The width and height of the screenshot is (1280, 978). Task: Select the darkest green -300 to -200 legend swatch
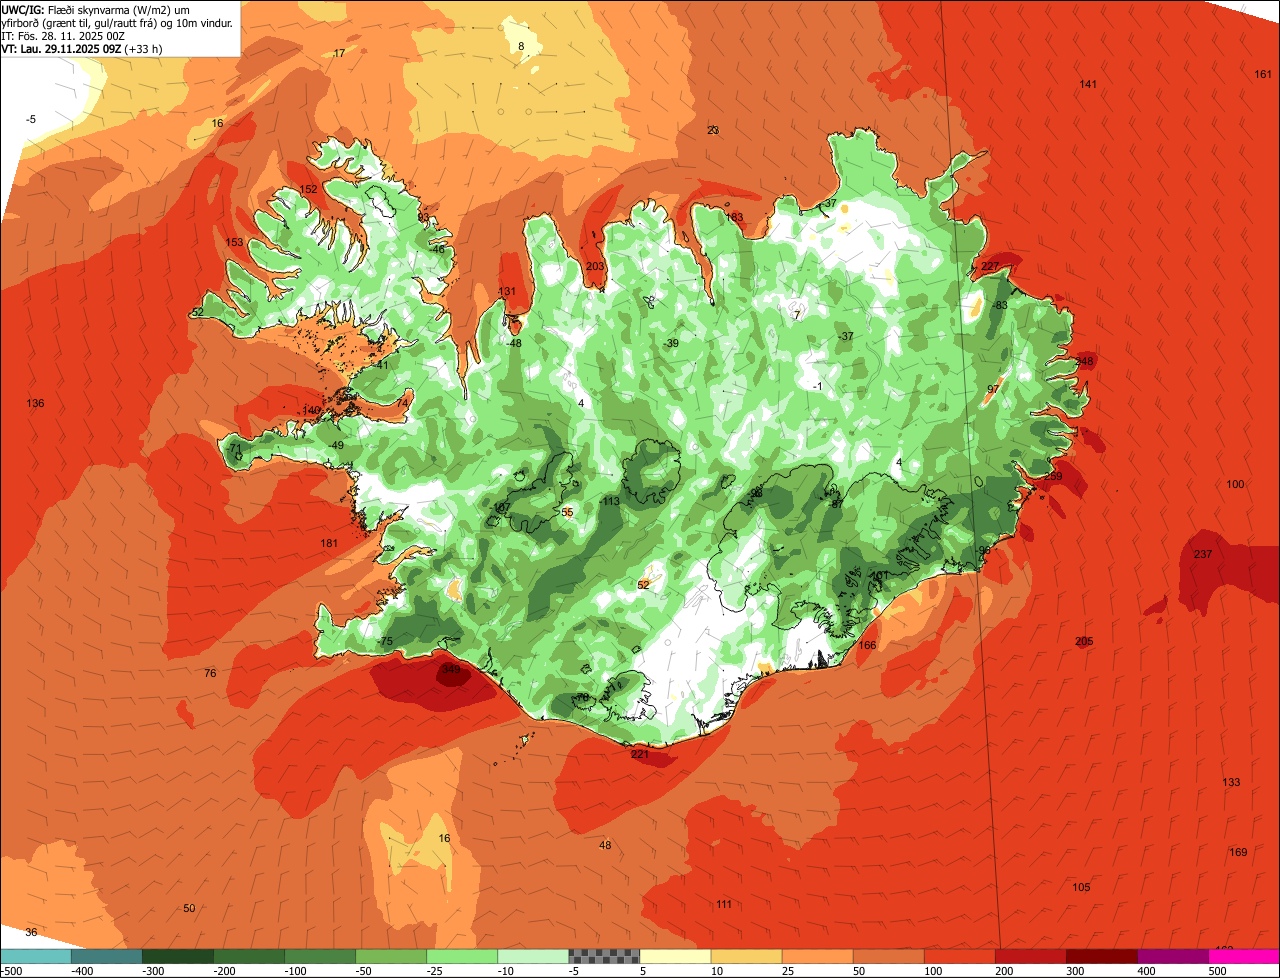178,956
